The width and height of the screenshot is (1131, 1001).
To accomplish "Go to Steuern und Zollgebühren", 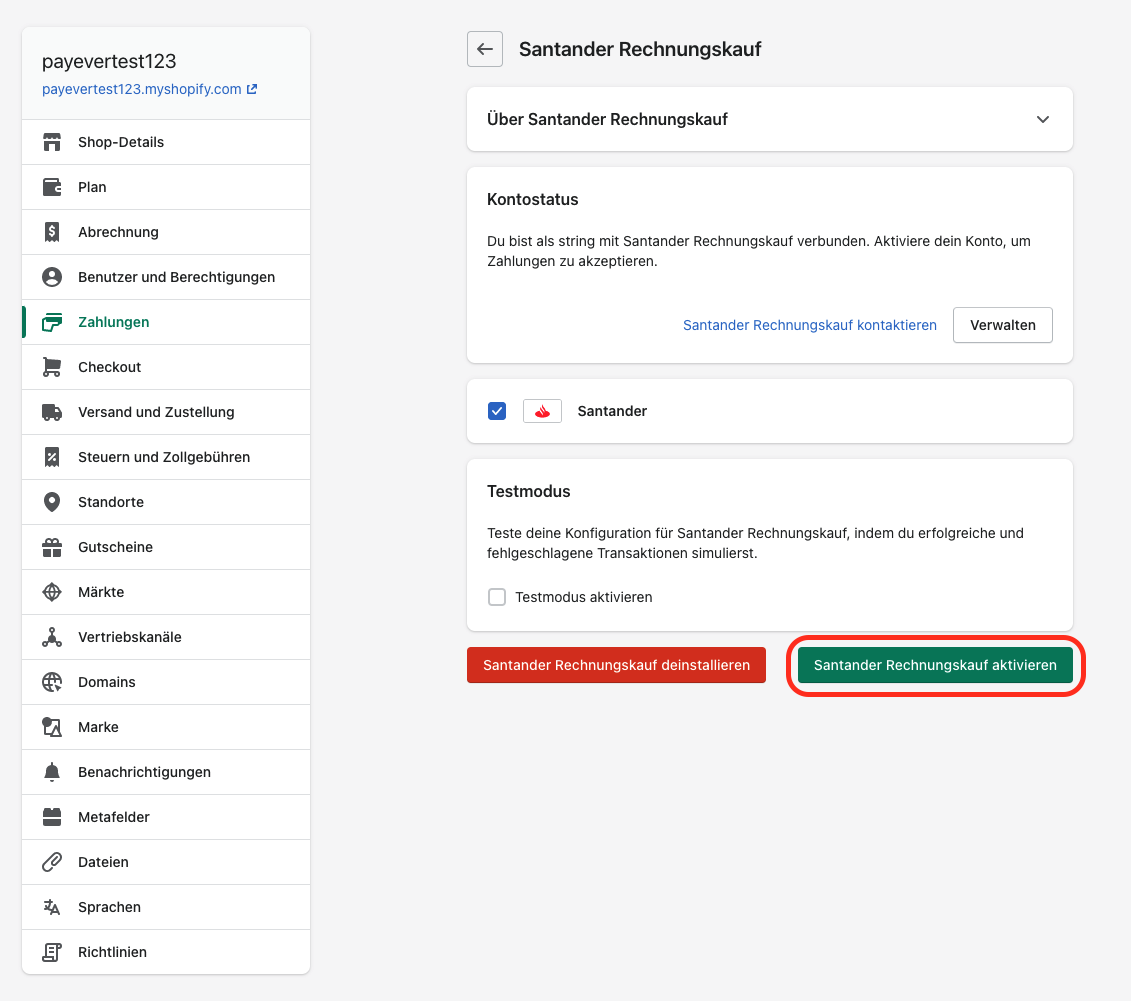I will pyautogui.click(x=166, y=457).
